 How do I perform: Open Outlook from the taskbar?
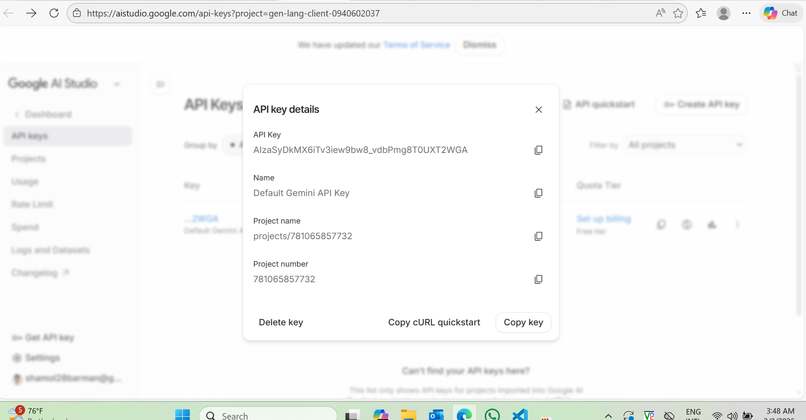(436, 414)
